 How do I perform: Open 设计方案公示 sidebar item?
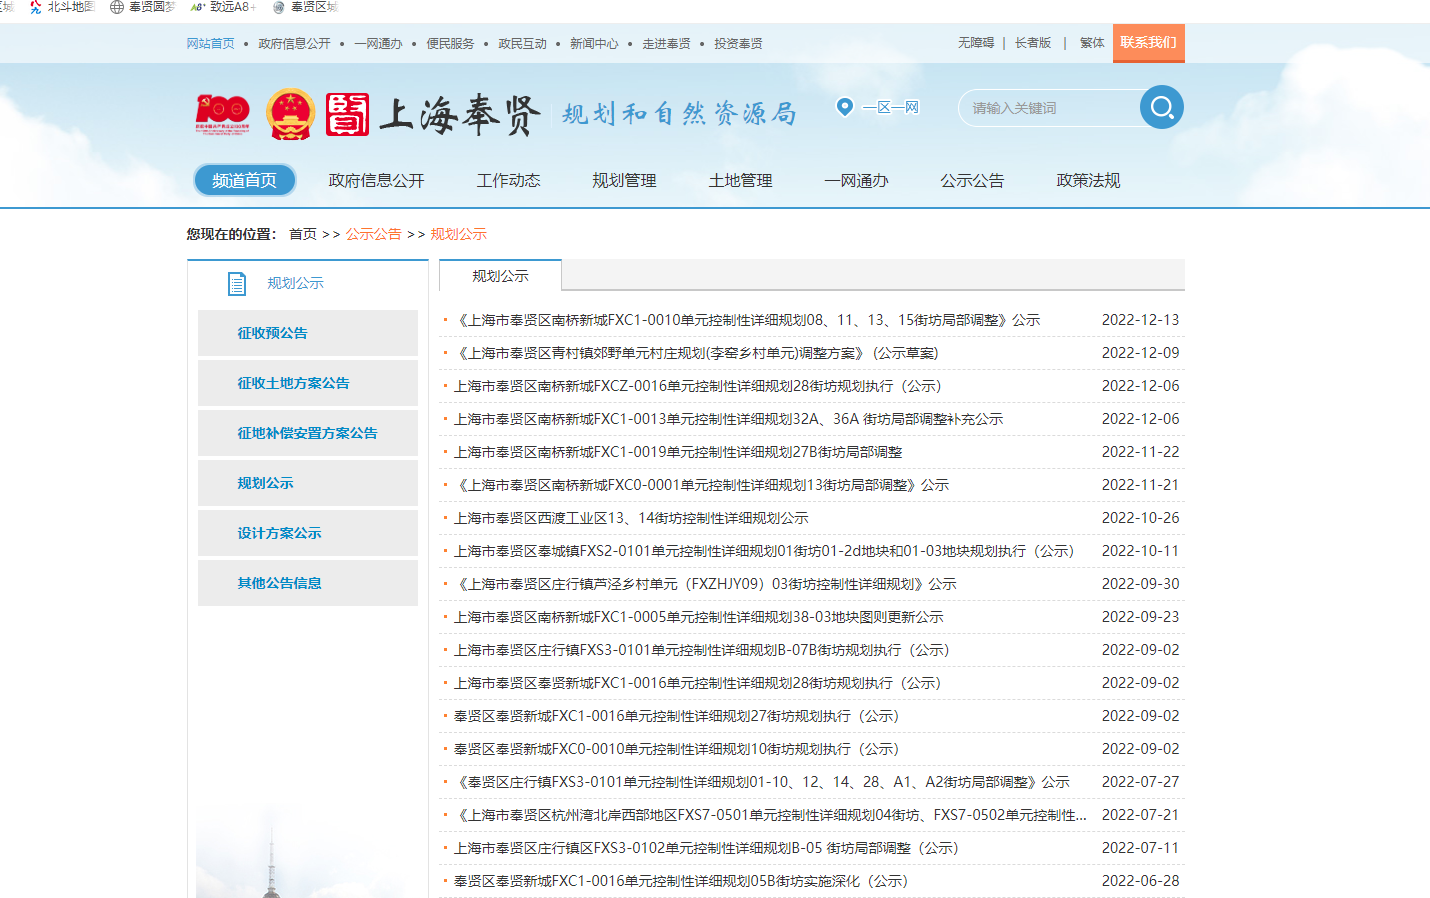pyautogui.click(x=308, y=533)
